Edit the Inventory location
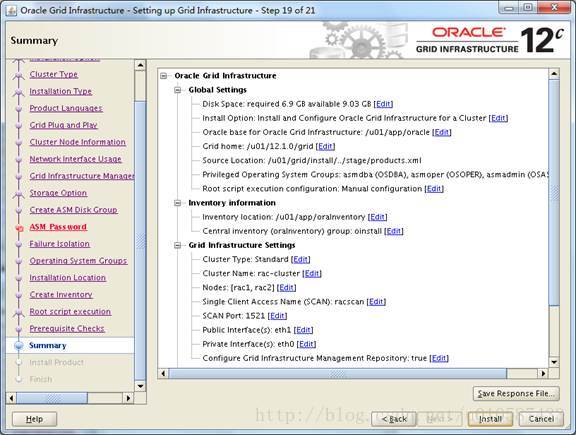Viewport: 576px width, 435px height. (377, 217)
